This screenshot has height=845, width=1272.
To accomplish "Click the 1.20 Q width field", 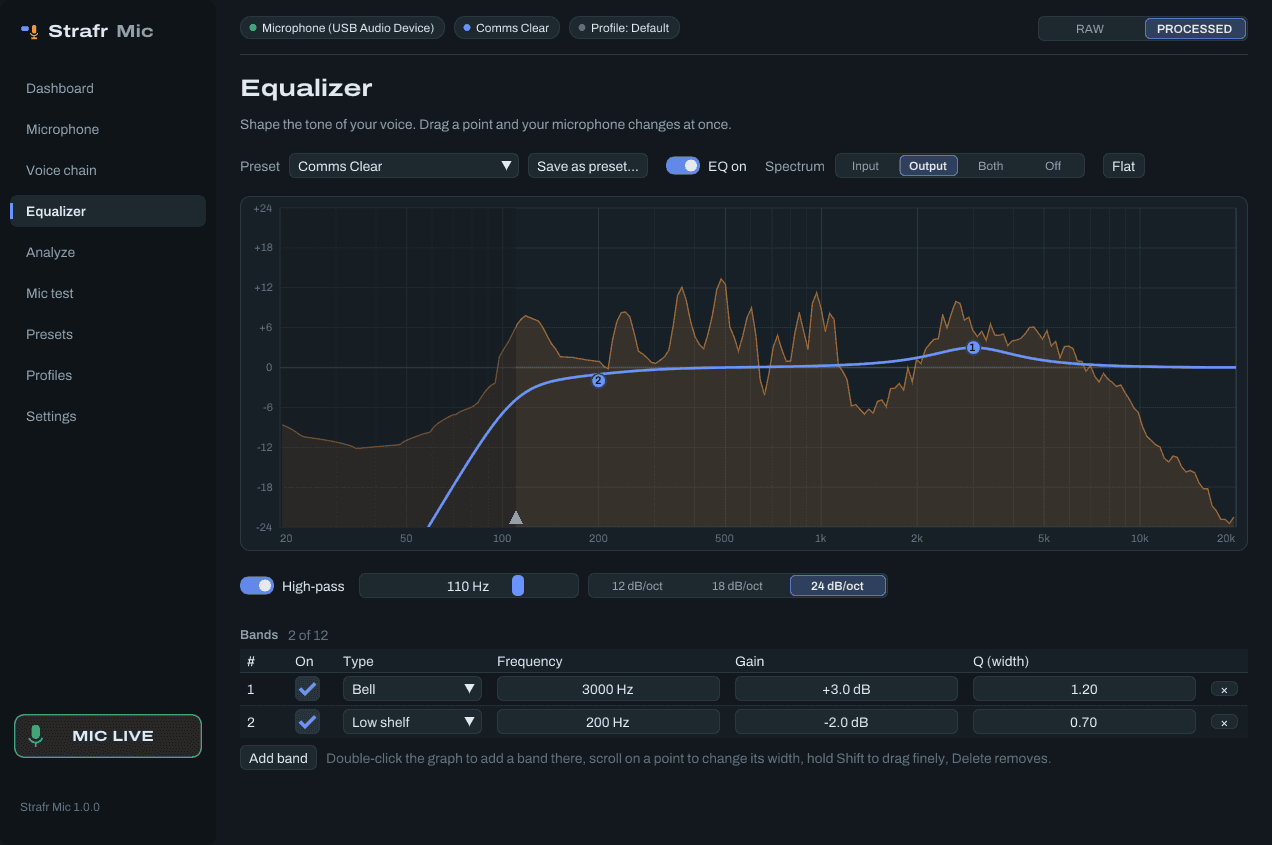I will pyautogui.click(x=1084, y=689).
